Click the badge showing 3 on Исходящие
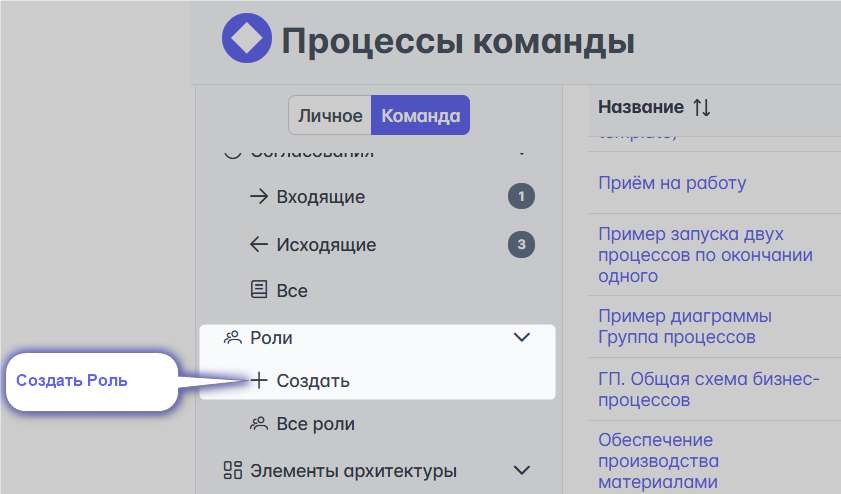Screen dimensions: 841x494 (x=521, y=245)
